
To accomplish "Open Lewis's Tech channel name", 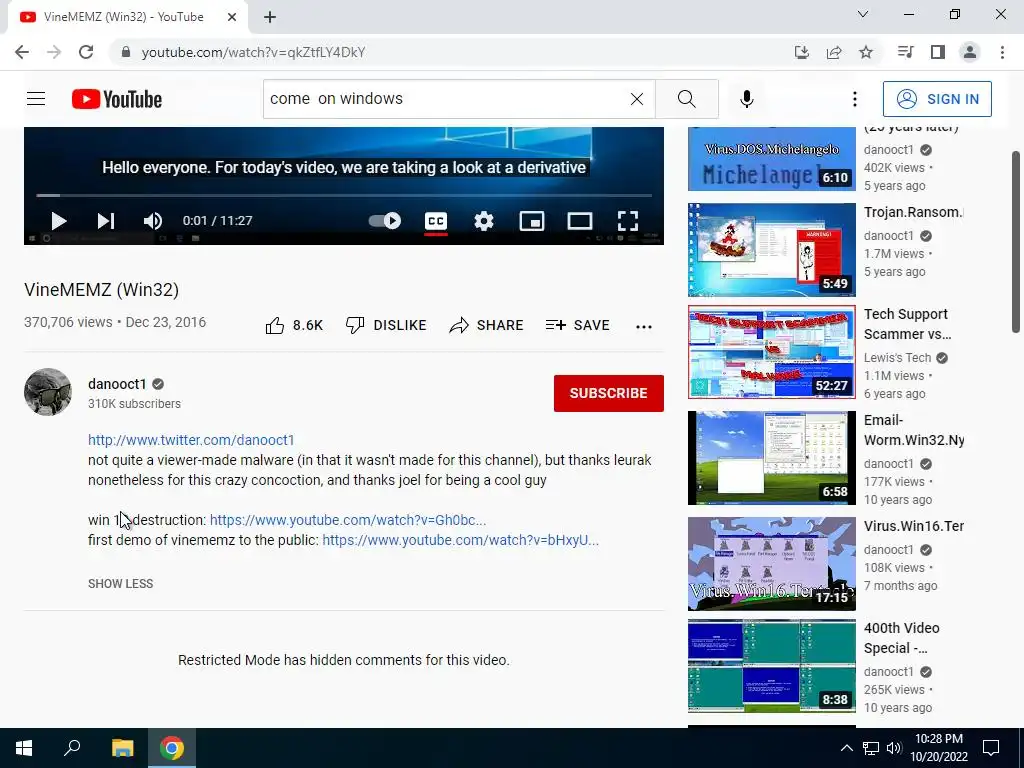I will click(x=897, y=358).
